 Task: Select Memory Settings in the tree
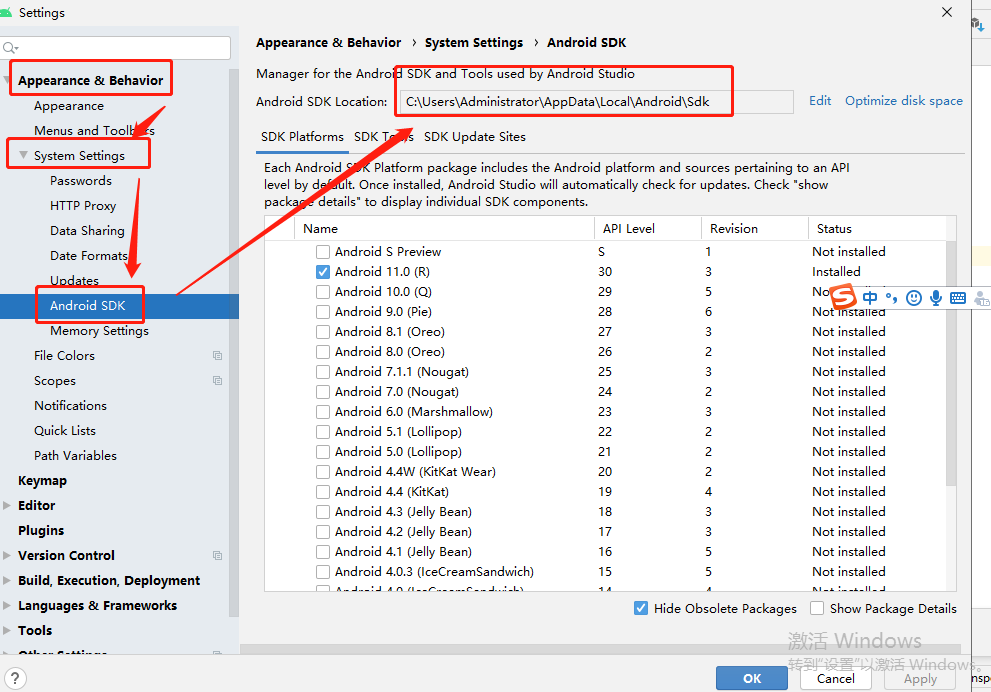pyautogui.click(x=99, y=331)
